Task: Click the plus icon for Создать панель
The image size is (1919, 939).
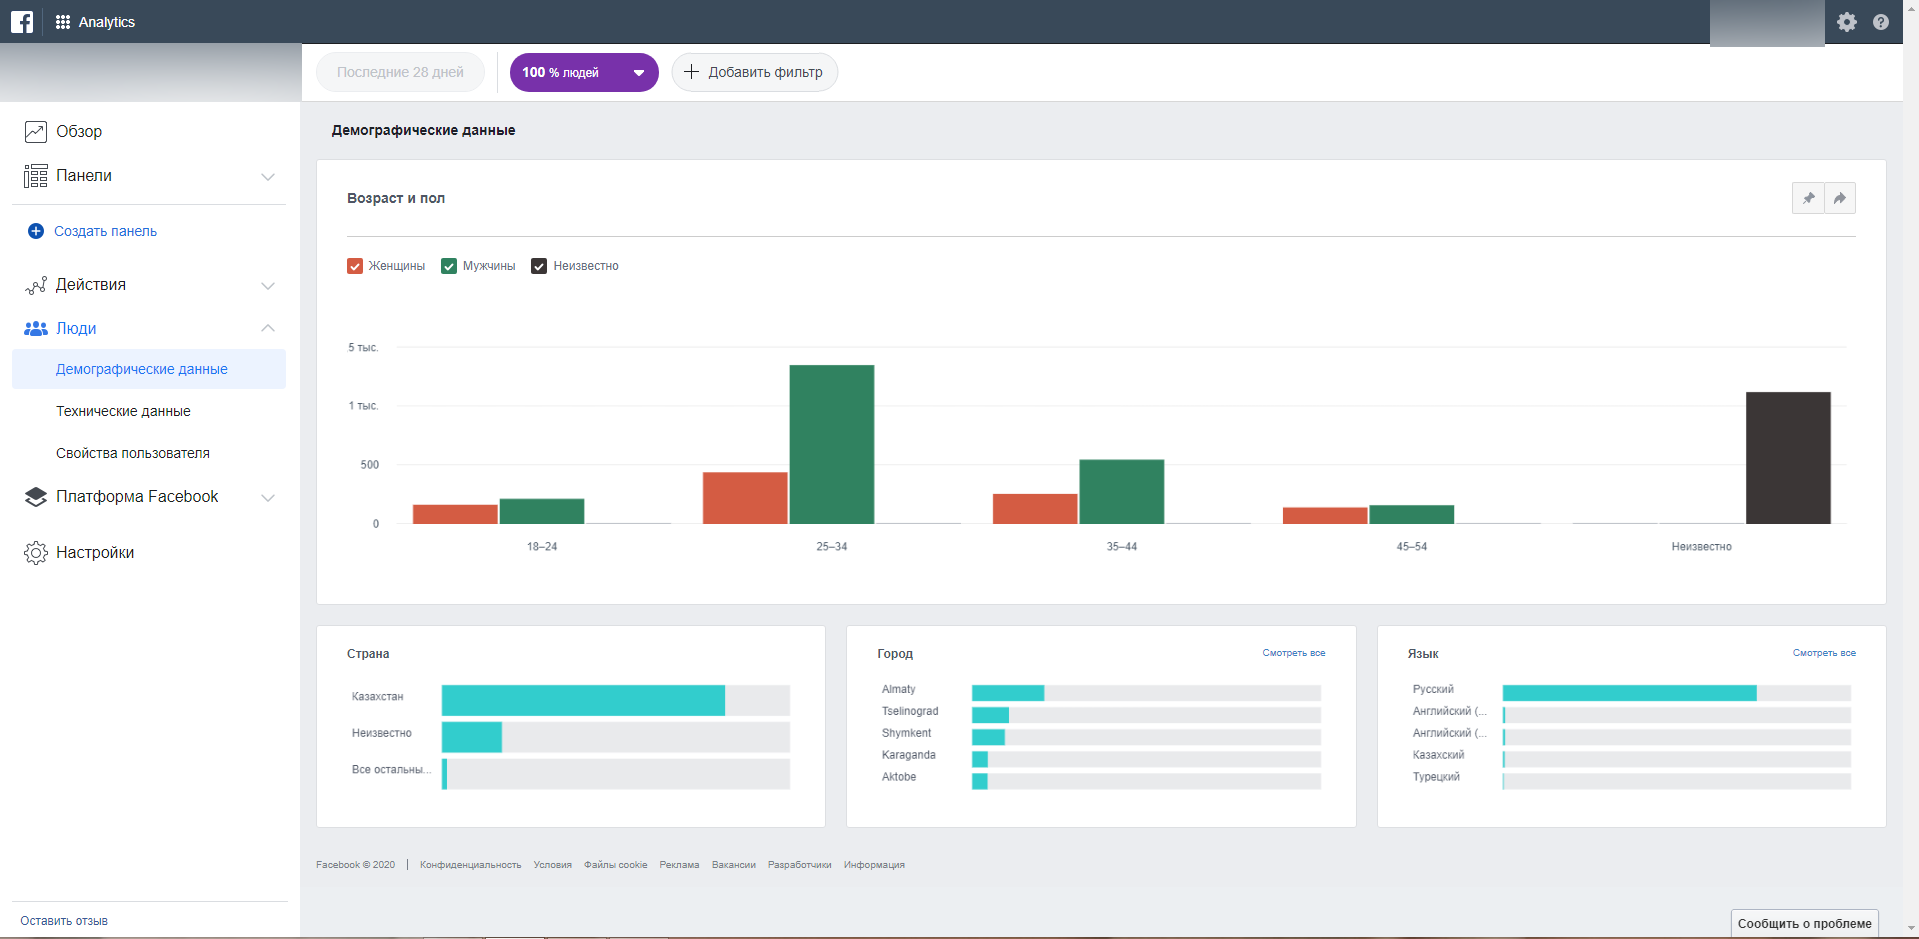Action: pos(36,231)
